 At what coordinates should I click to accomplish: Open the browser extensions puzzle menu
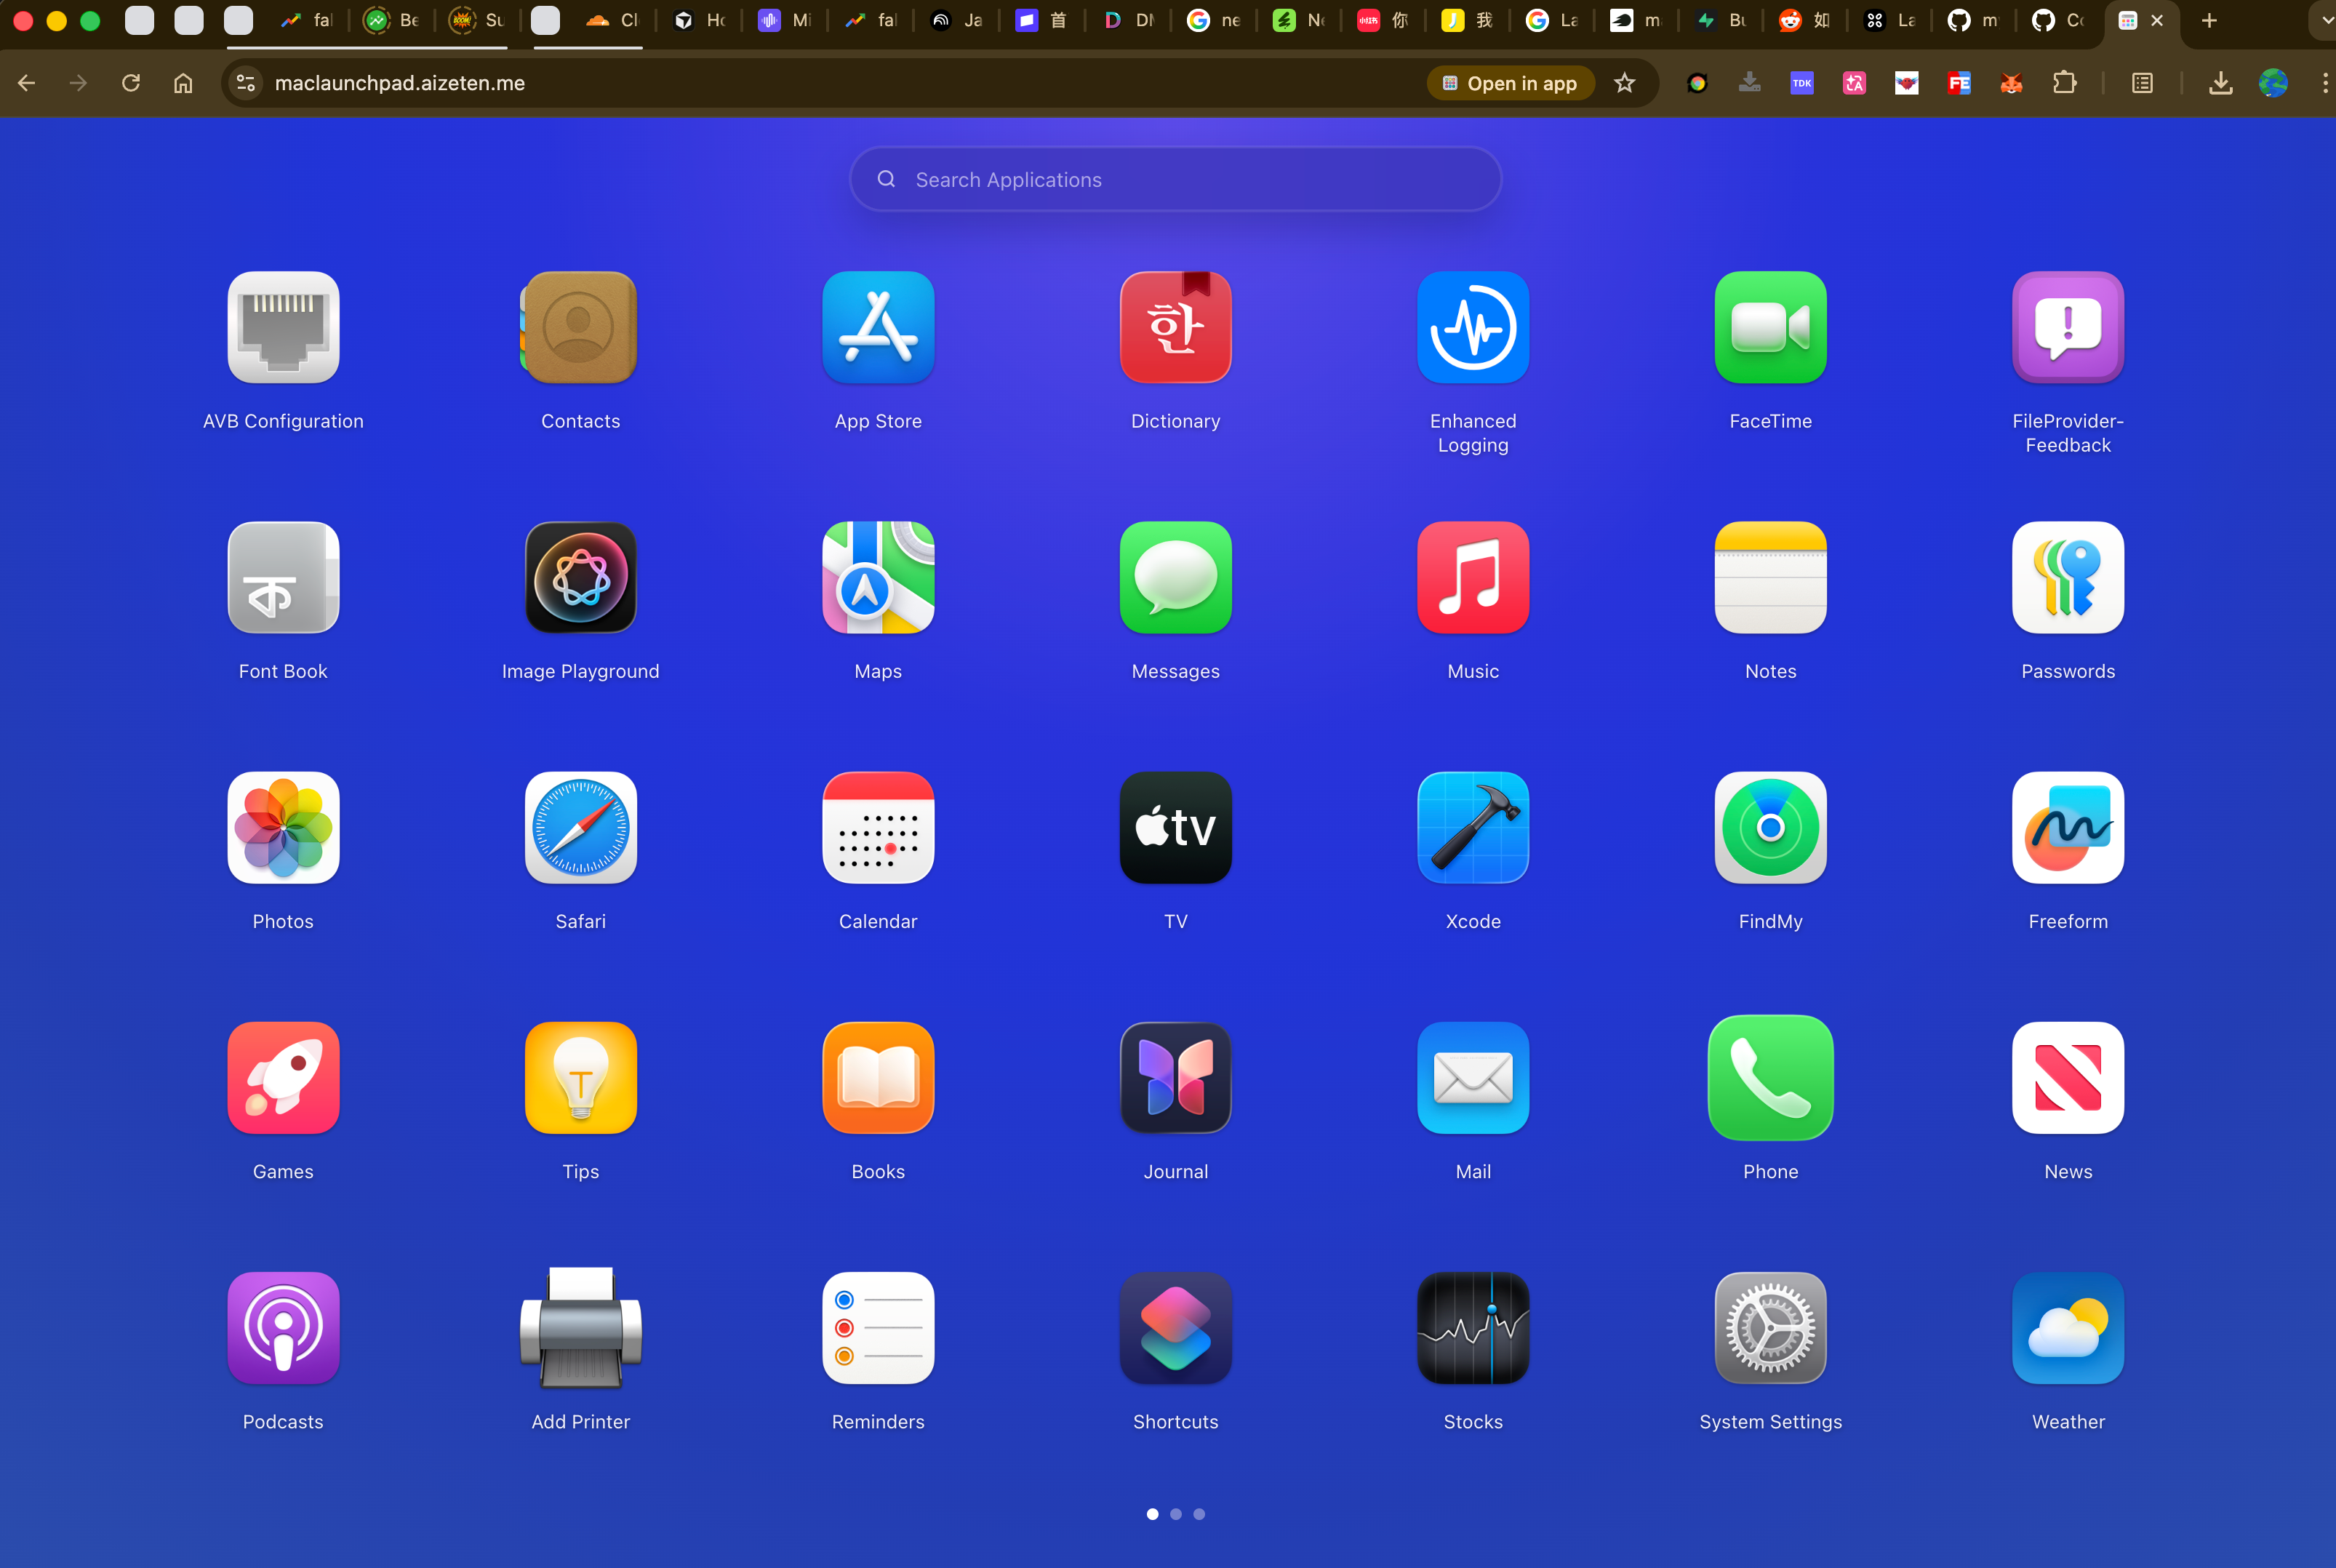2064,83
